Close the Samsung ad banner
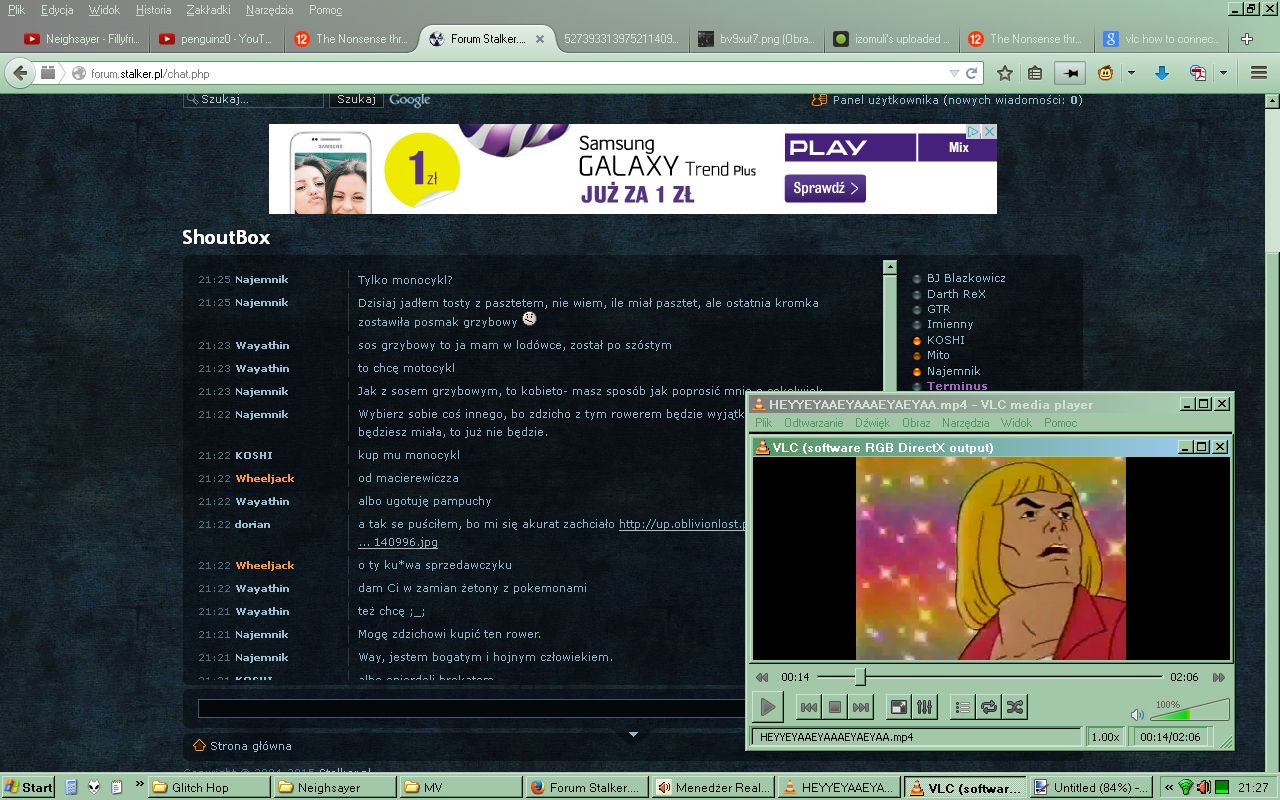1280x800 pixels. pyautogui.click(x=989, y=132)
